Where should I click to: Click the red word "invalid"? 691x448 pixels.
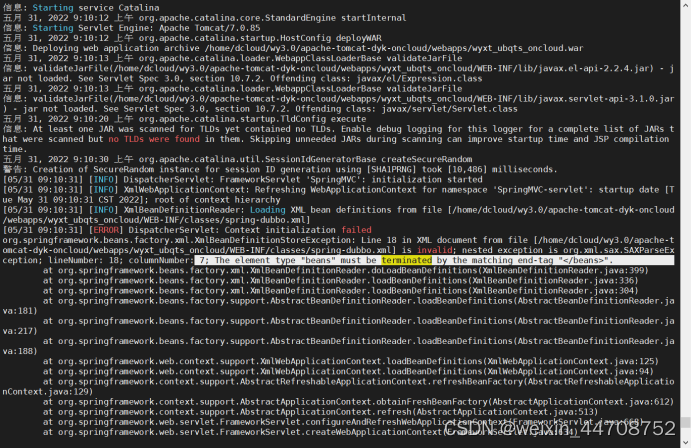(435, 250)
